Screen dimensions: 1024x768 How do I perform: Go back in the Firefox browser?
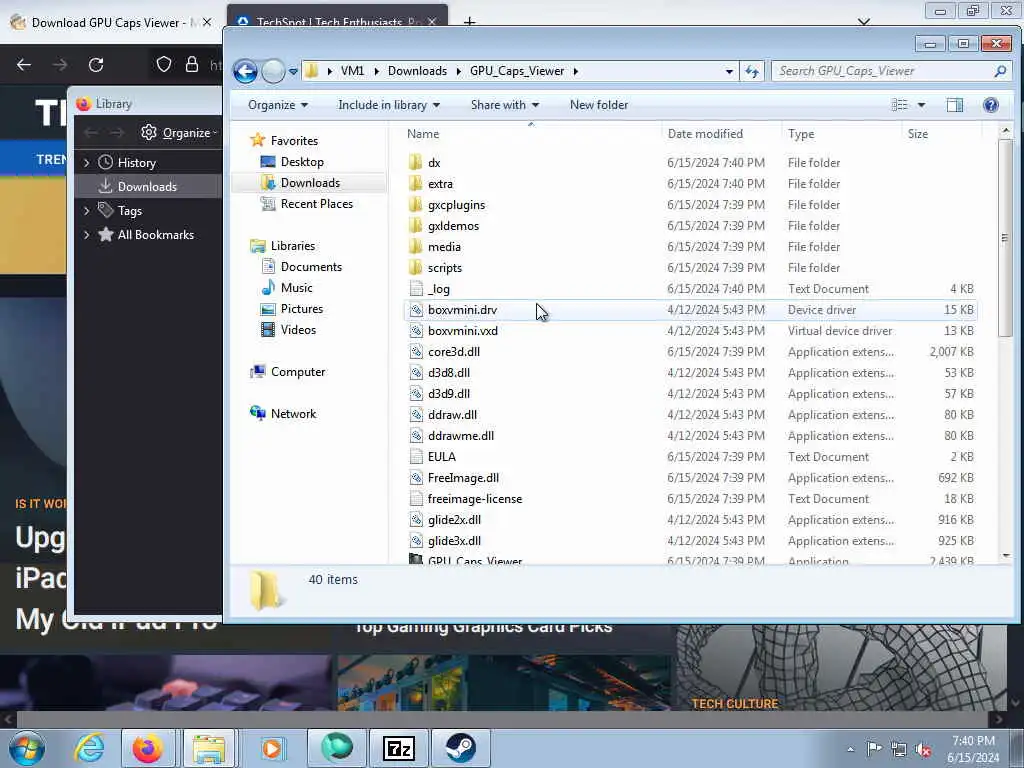24,65
